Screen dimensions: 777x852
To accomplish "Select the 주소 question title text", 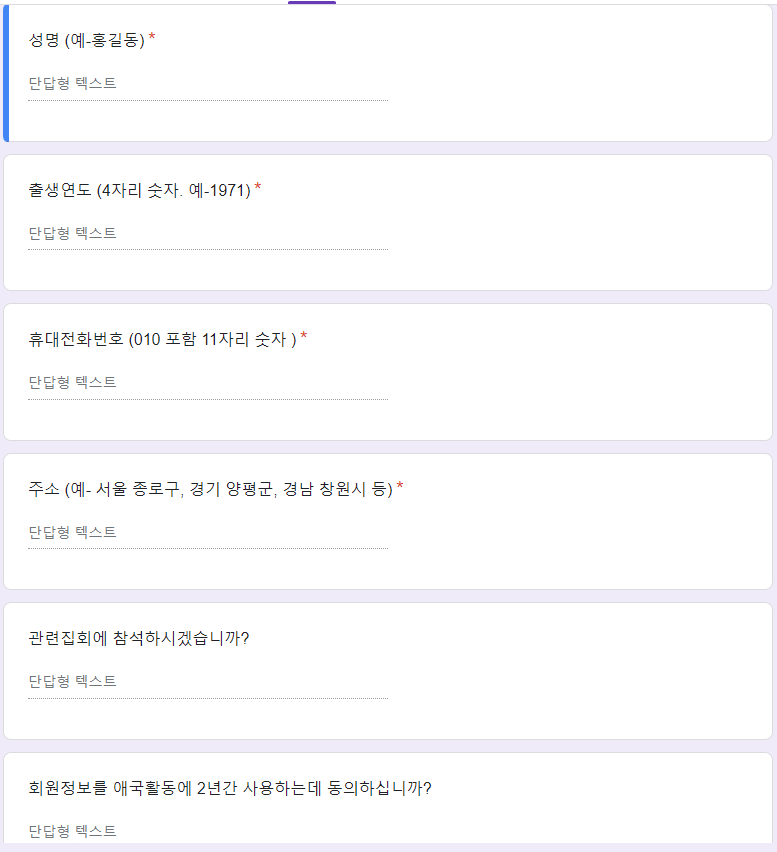I will [x=210, y=489].
